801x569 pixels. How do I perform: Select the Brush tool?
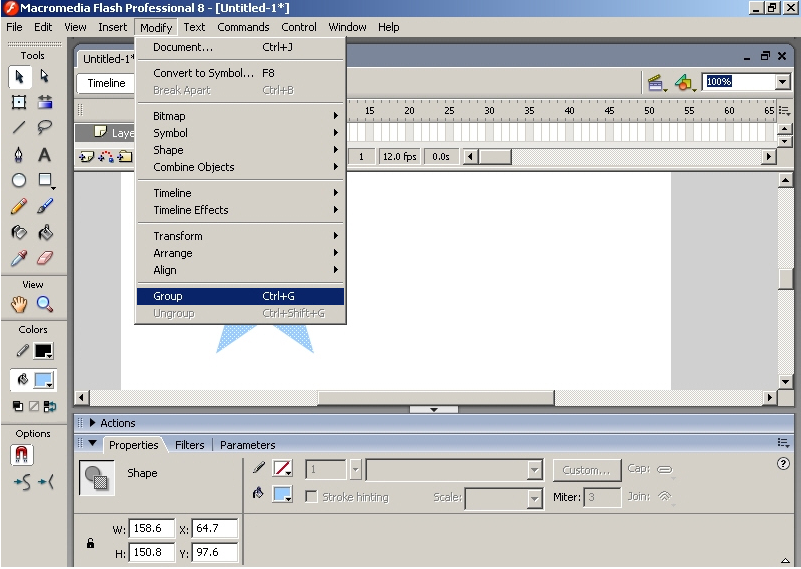[45, 206]
